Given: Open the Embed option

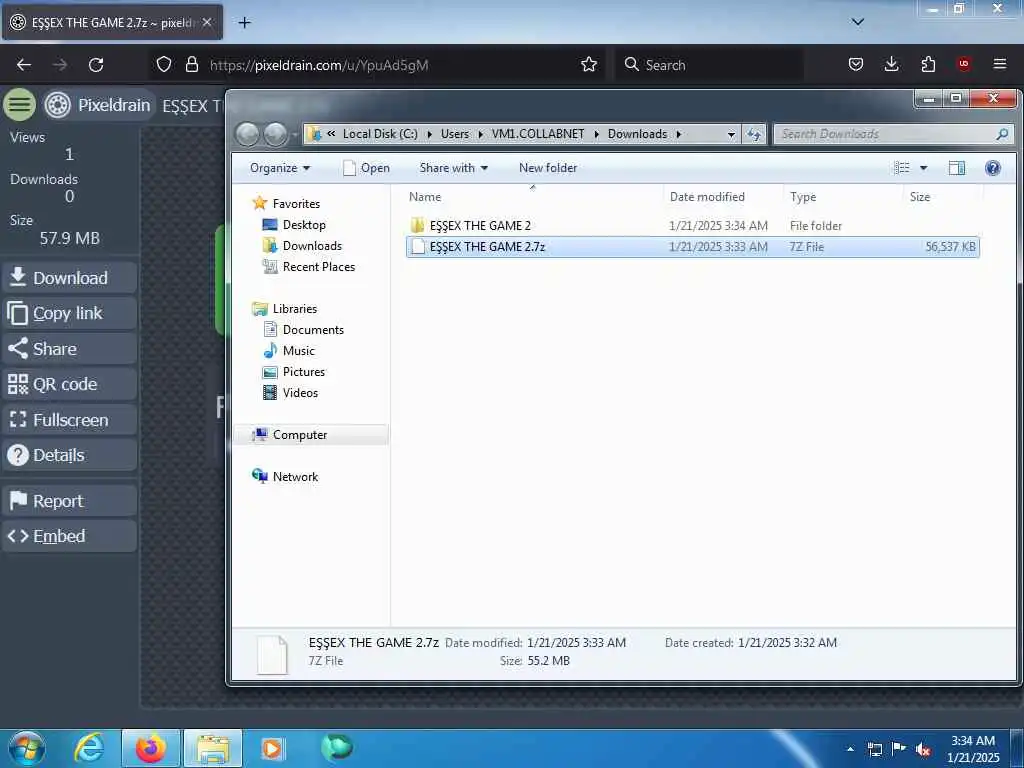Looking at the screenshot, I should [69, 536].
